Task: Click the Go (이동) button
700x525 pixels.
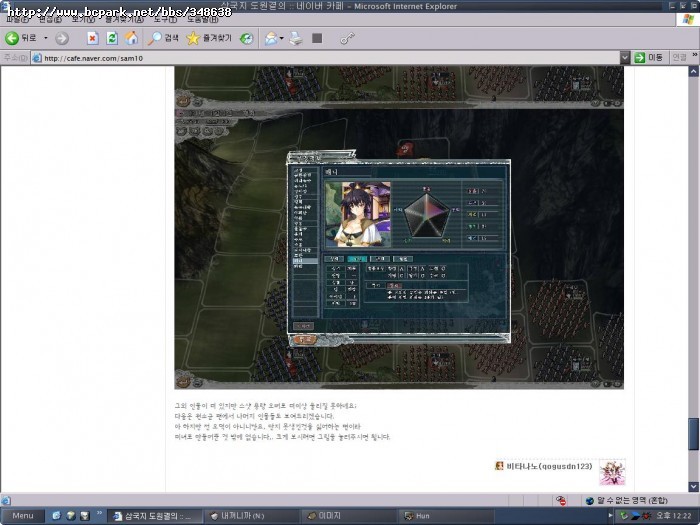Action: coord(649,58)
